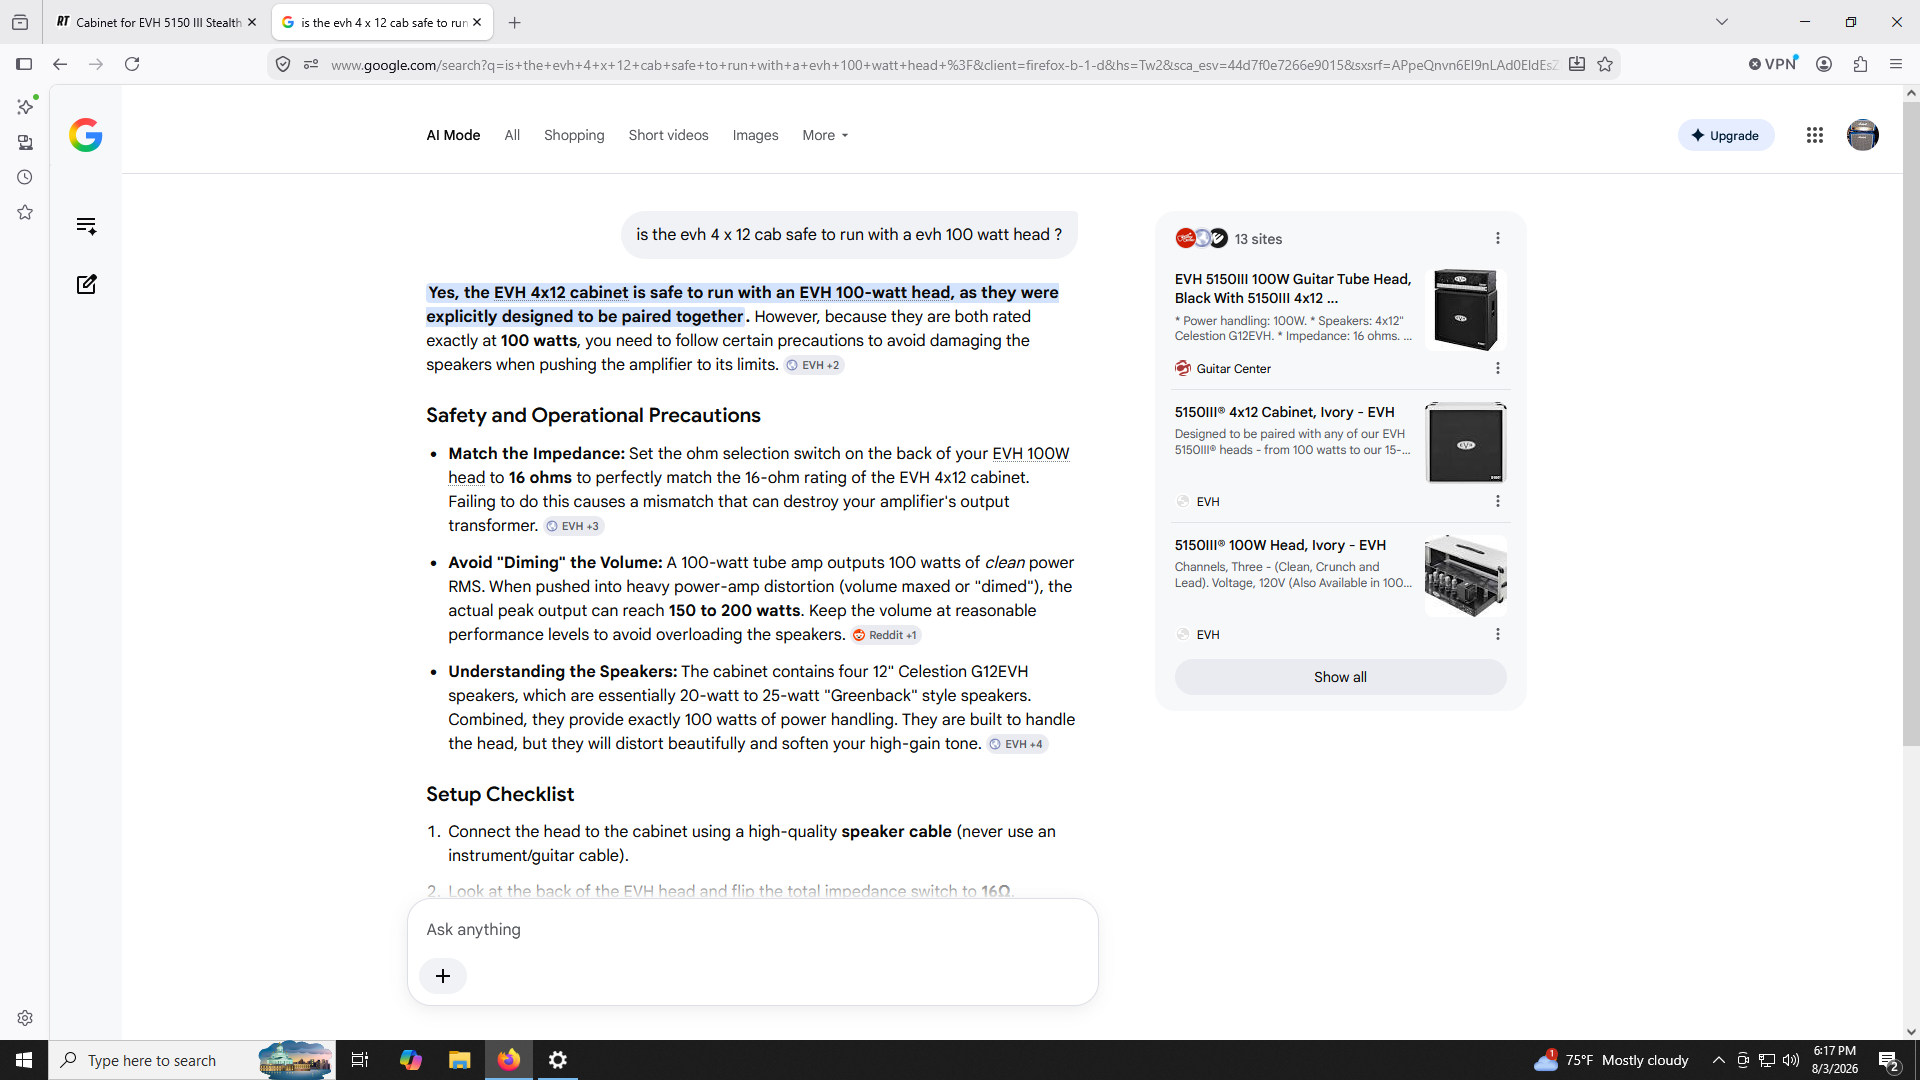Expand the More search filters dropdown
This screenshot has width=1920, height=1080.
pyautogui.click(x=825, y=135)
